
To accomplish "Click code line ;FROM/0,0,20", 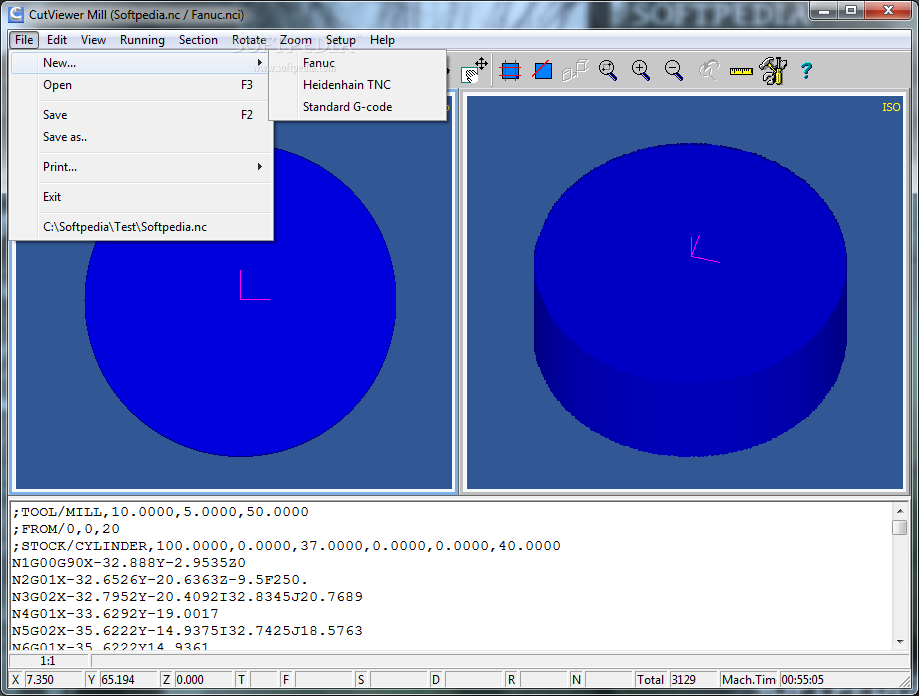I will (x=66, y=529).
